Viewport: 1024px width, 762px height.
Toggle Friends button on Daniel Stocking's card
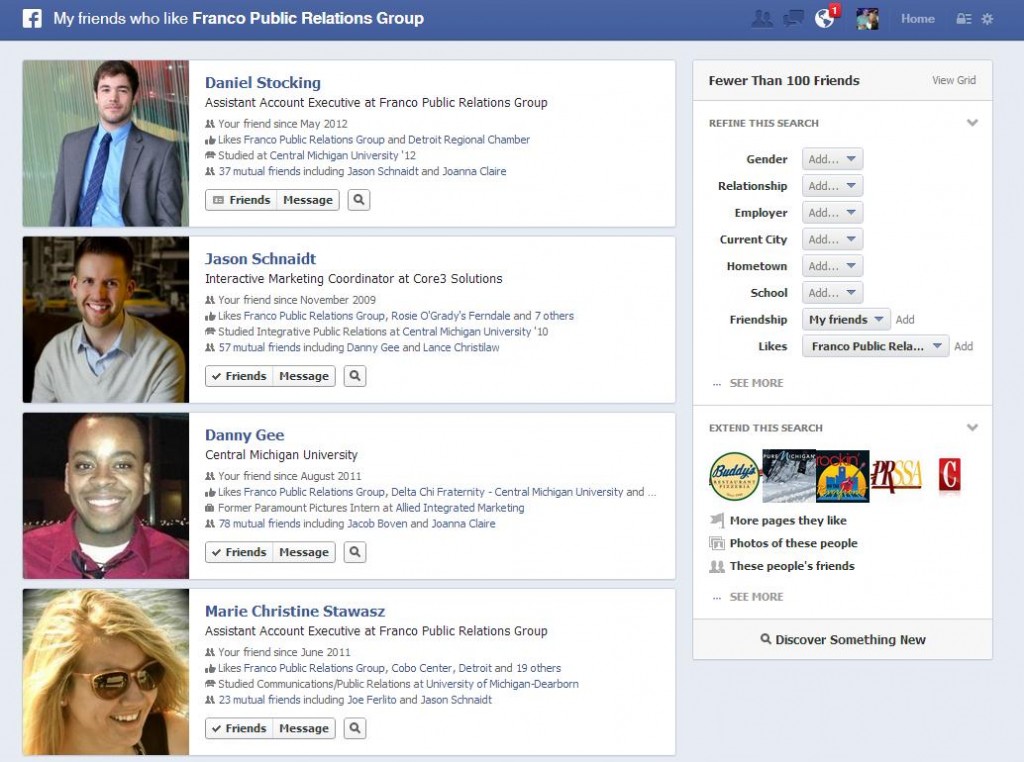pos(241,200)
